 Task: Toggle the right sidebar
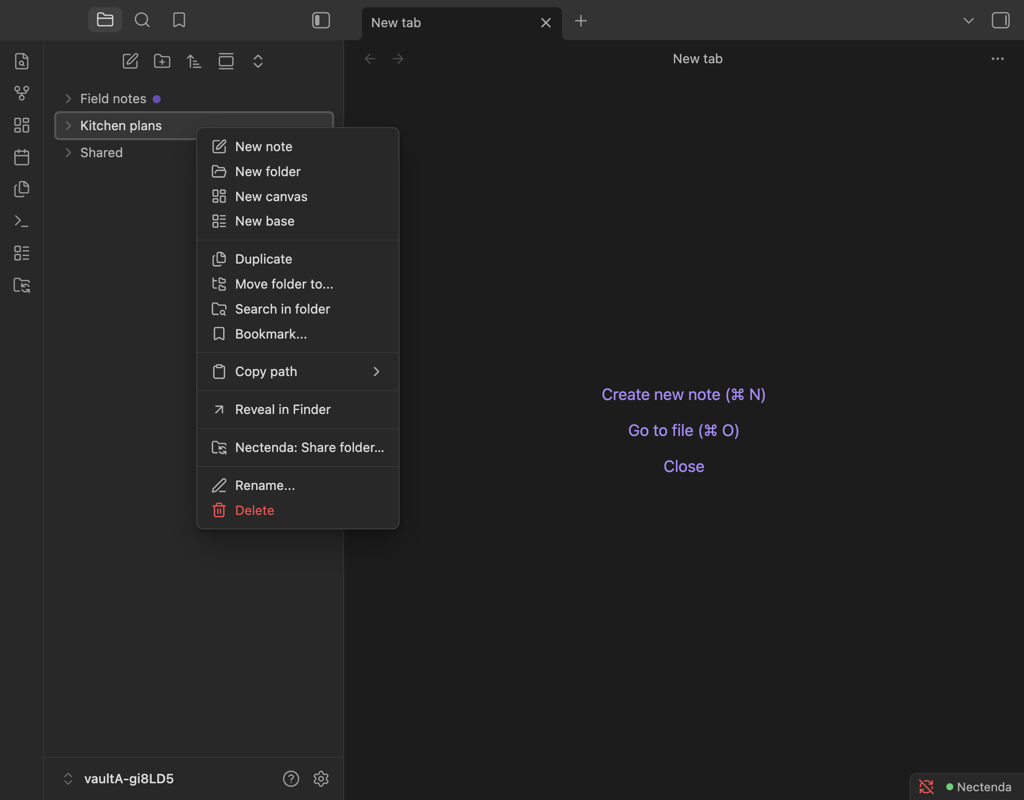1000,20
